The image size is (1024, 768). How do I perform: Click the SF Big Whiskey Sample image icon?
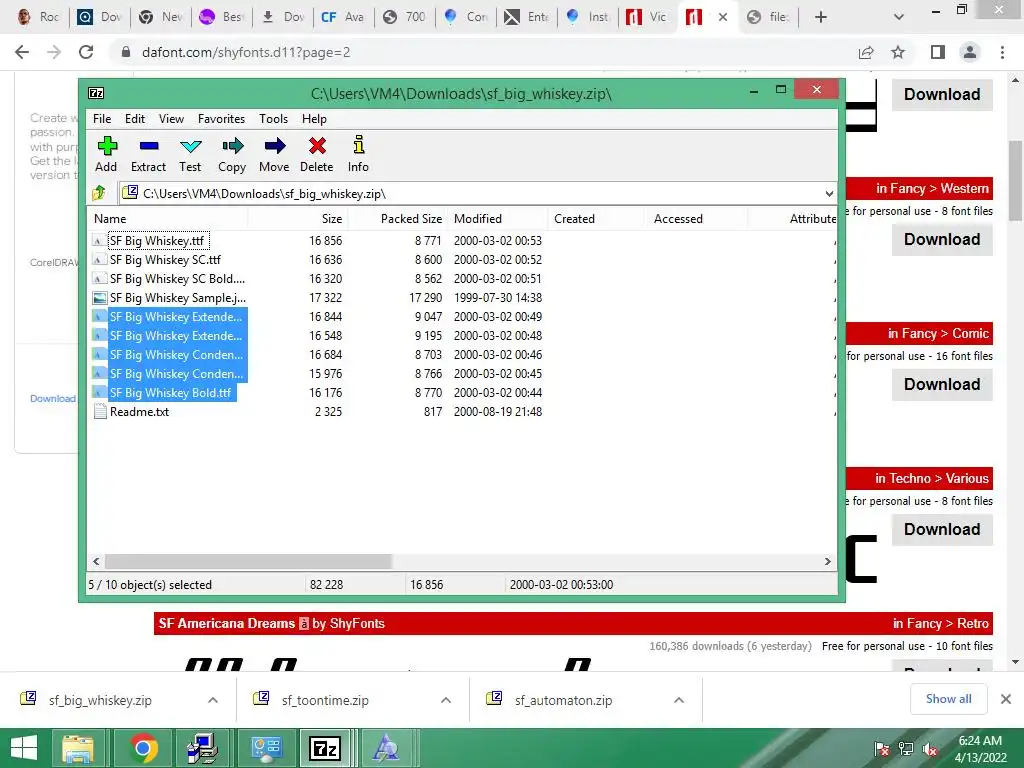[100, 298]
